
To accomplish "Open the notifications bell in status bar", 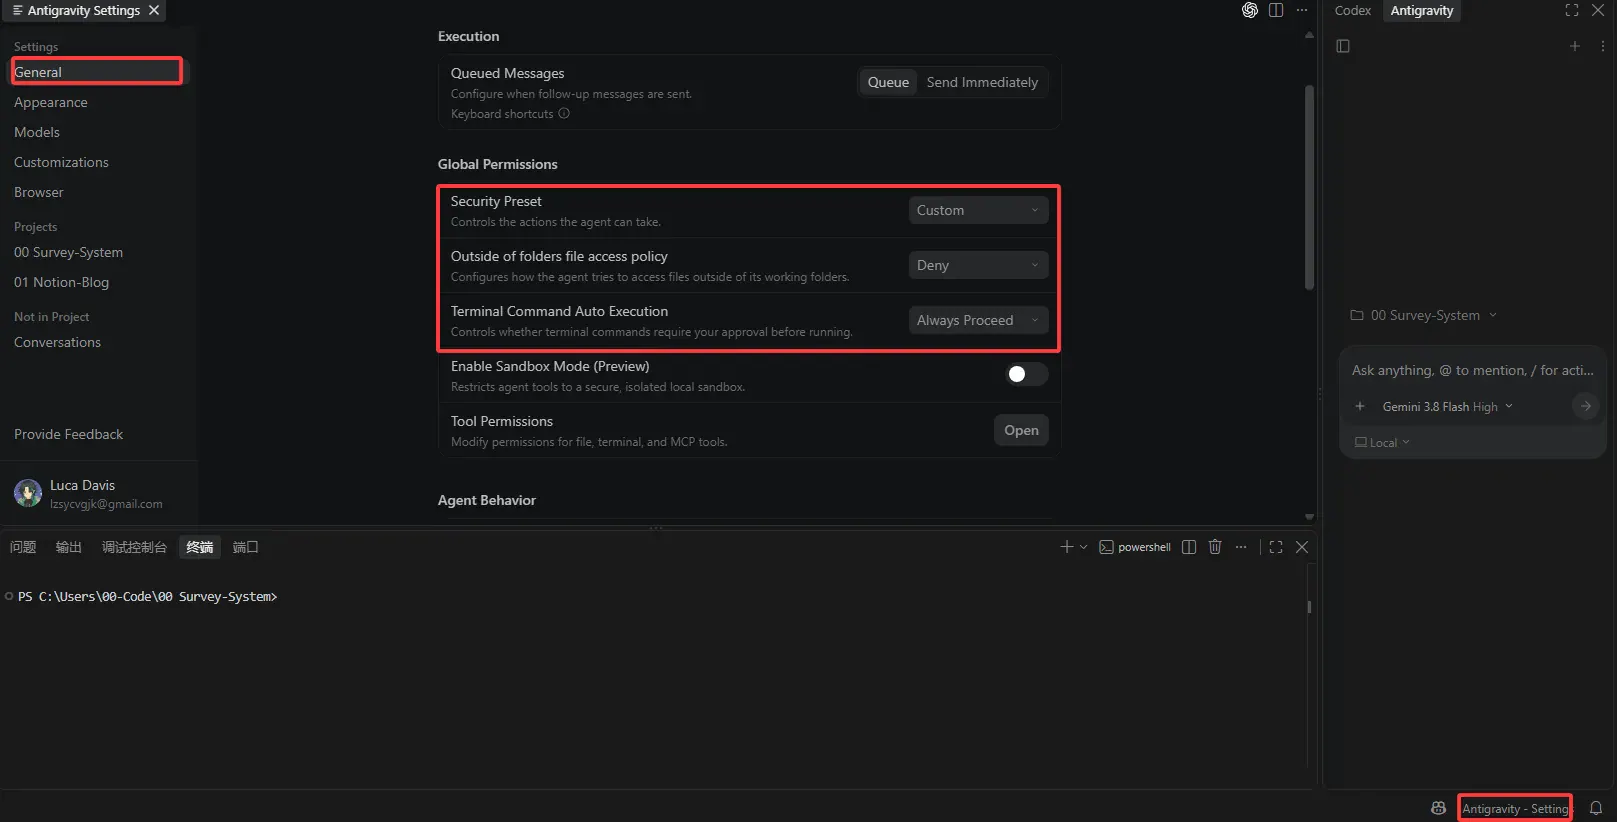I will pos(1596,808).
